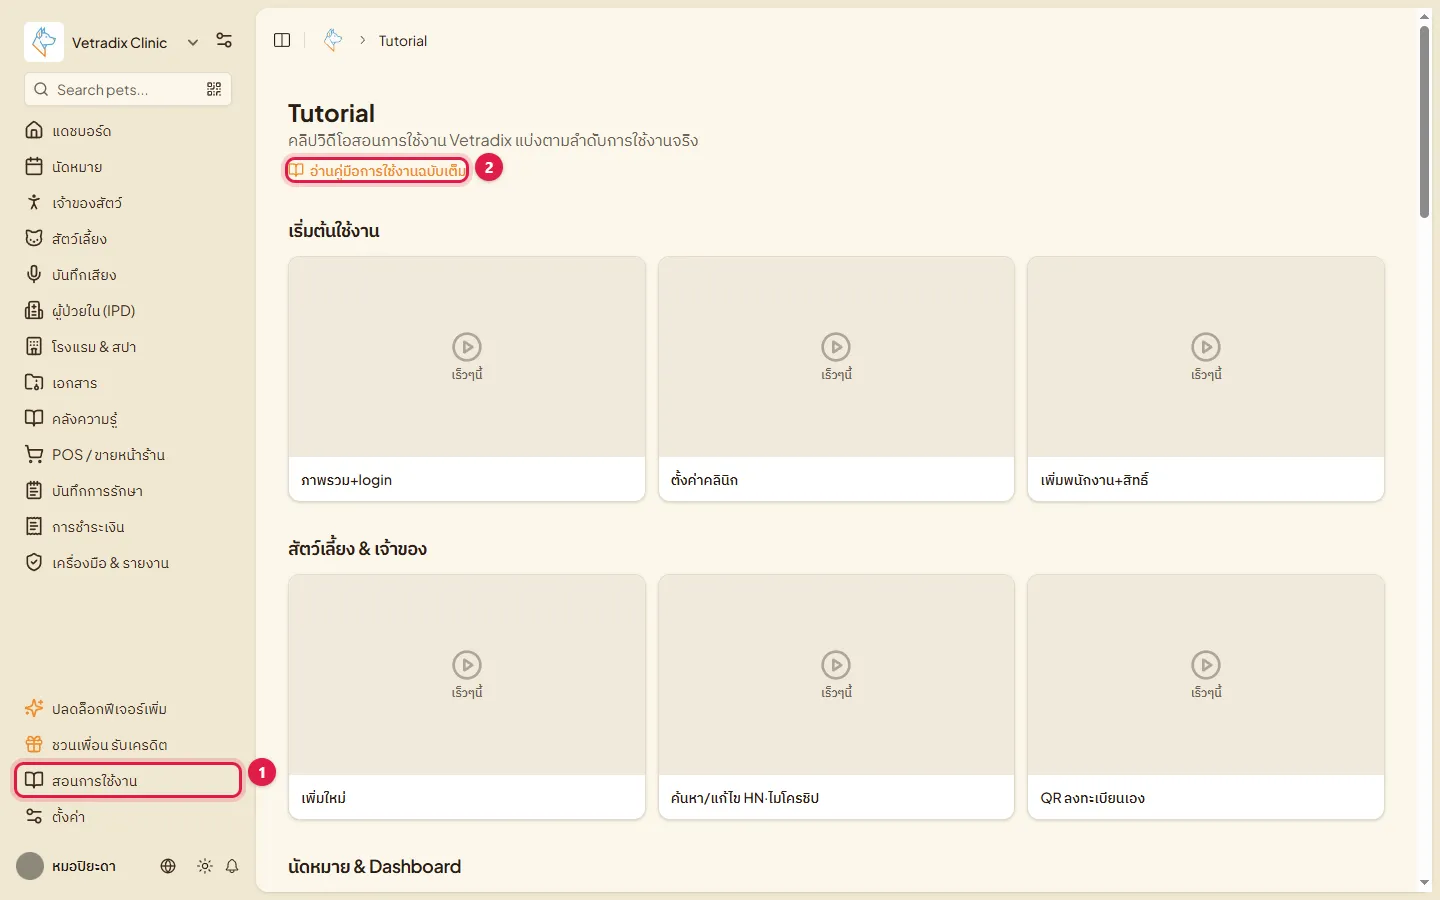The height and width of the screenshot is (900, 1440).
Task: Click ปลดล็อกฟีเจอร์เพิ่ม link
Action: point(128,709)
